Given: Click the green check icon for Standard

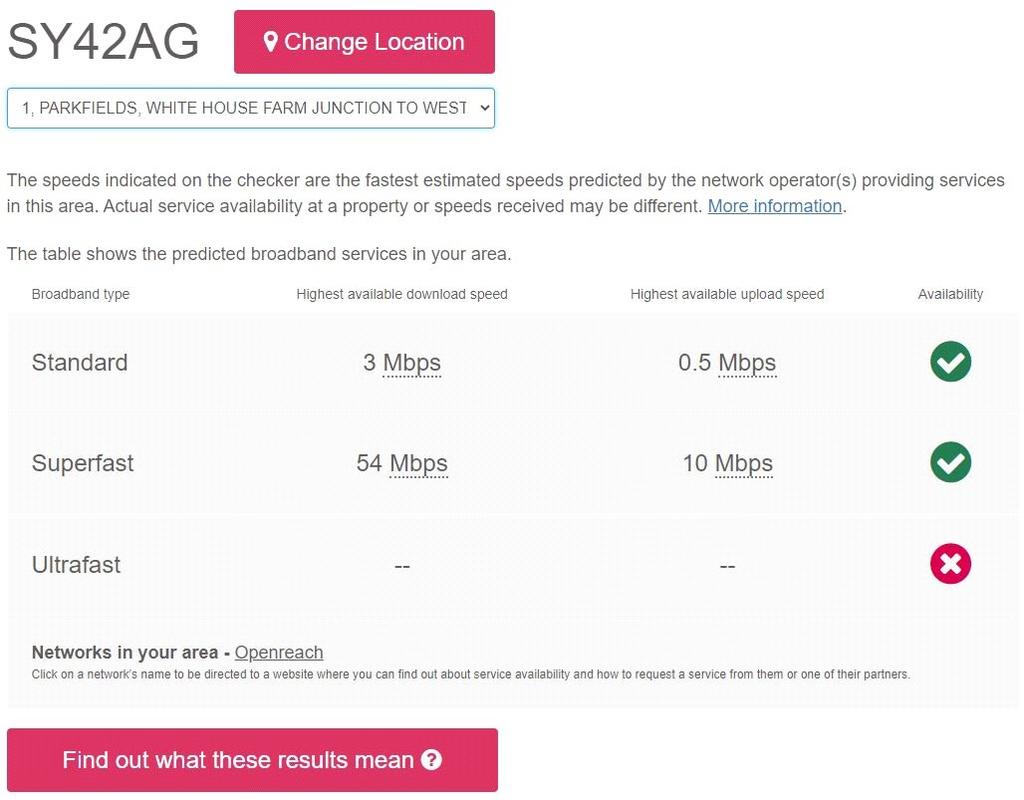Looking at the screenshot, I should tap(950, 362).
